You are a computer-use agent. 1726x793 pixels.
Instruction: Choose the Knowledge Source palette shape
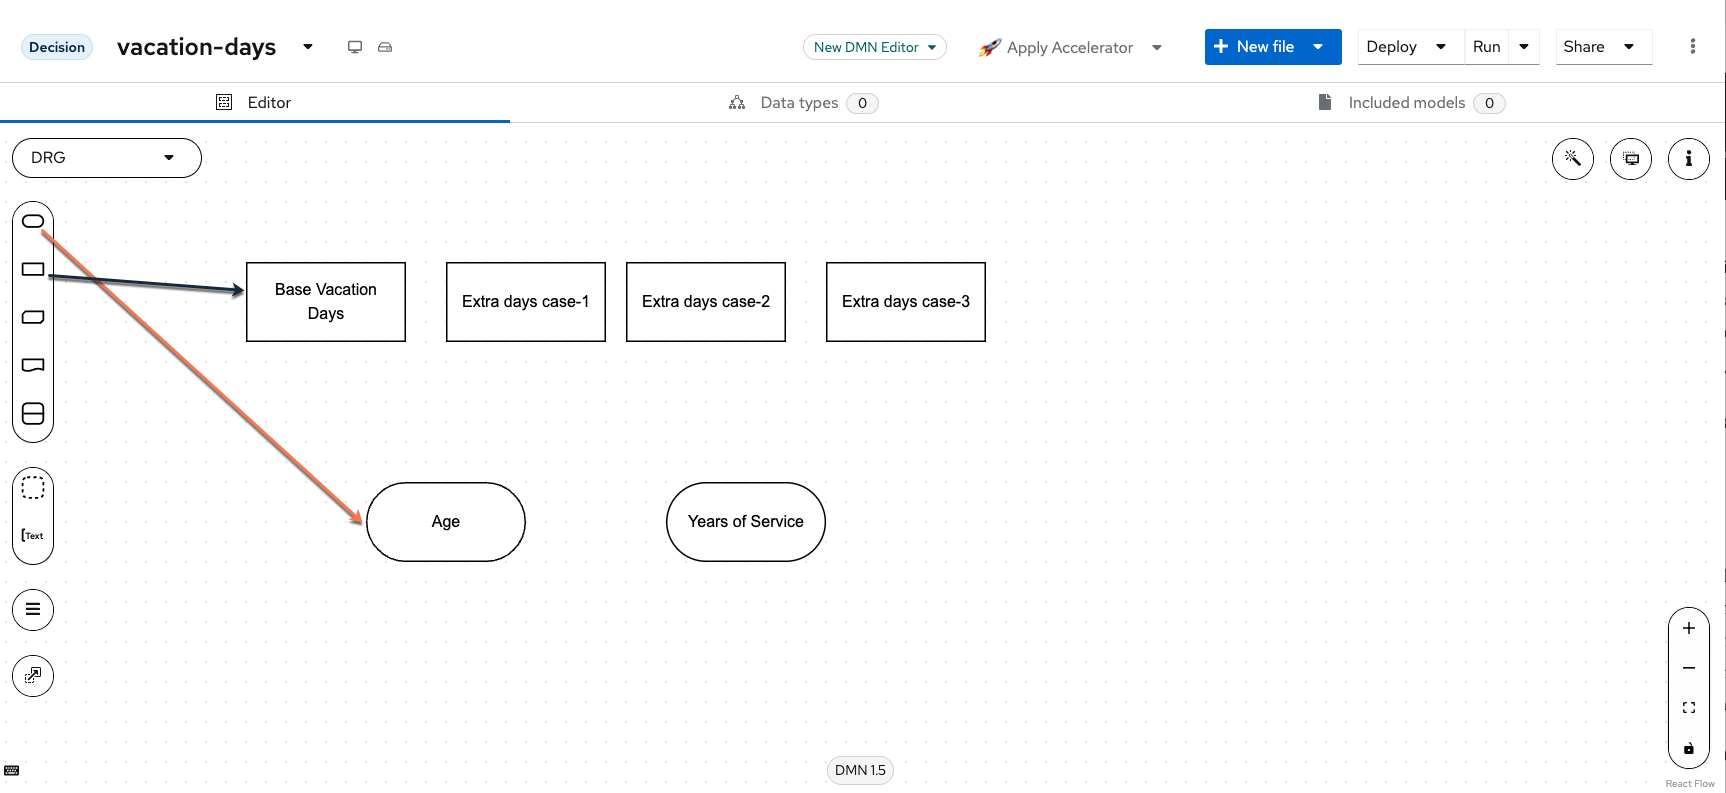[x=33, y=365]
